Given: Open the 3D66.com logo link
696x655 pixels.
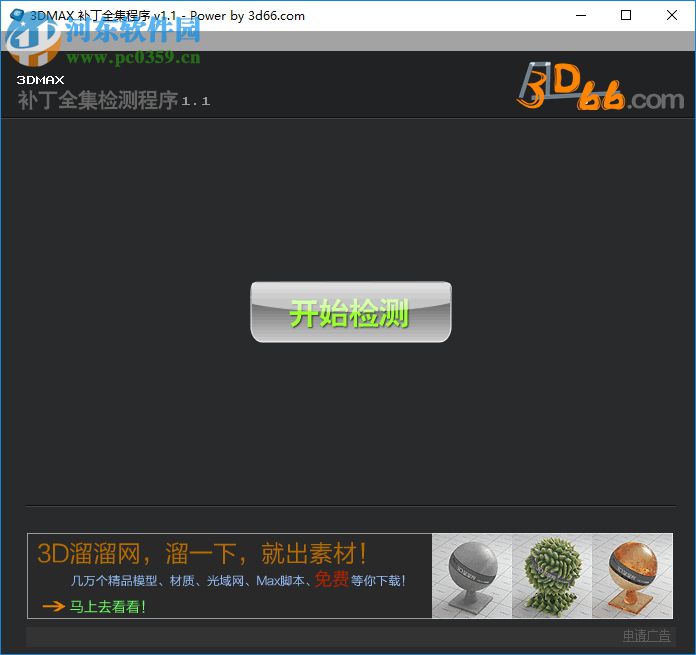Looking at the screenshot, I should [x=601, y=86].
